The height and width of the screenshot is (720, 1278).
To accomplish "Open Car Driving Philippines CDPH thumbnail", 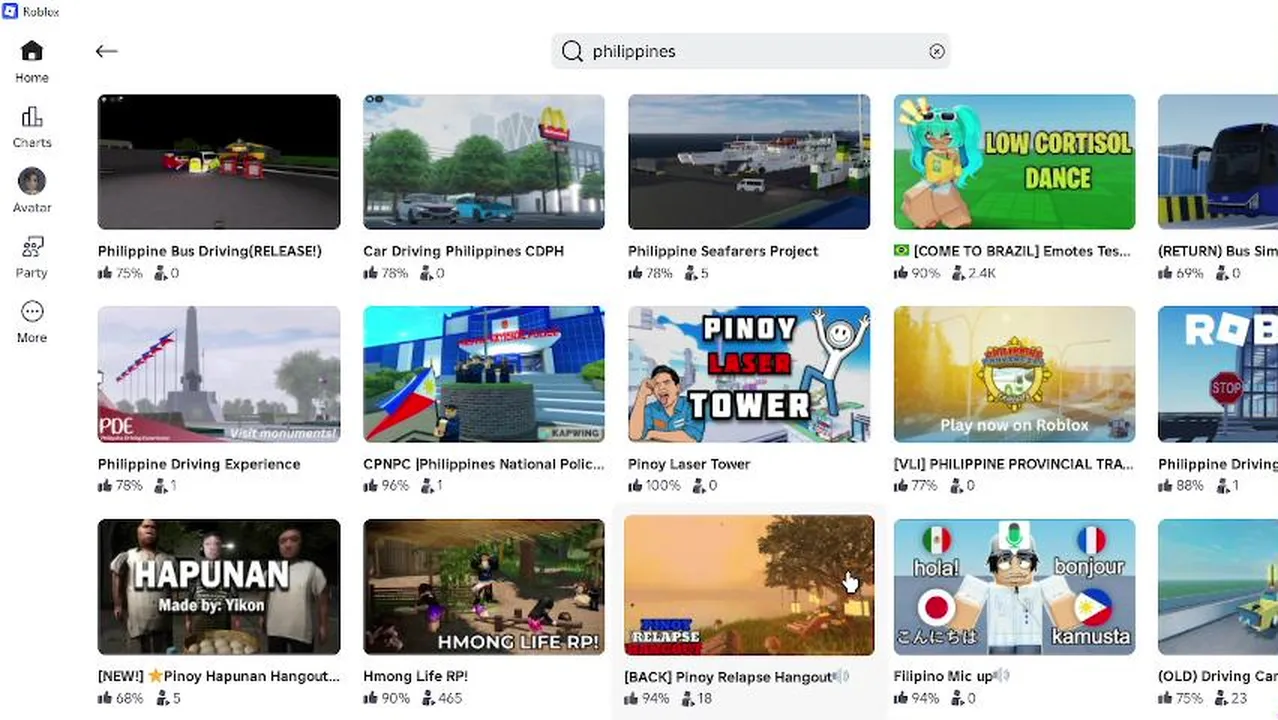I will click(484, 162).
